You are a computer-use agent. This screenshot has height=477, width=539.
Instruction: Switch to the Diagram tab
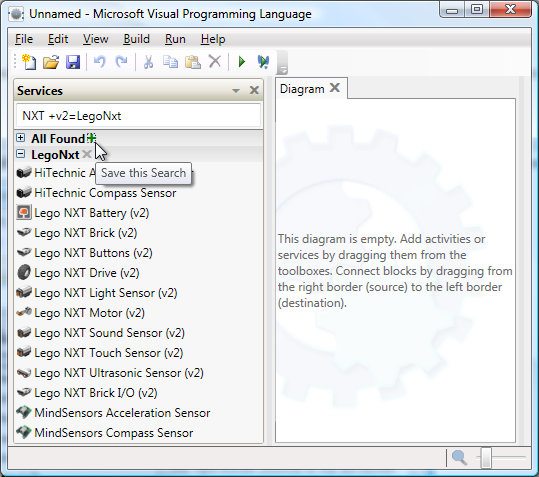tap(302, 89)
